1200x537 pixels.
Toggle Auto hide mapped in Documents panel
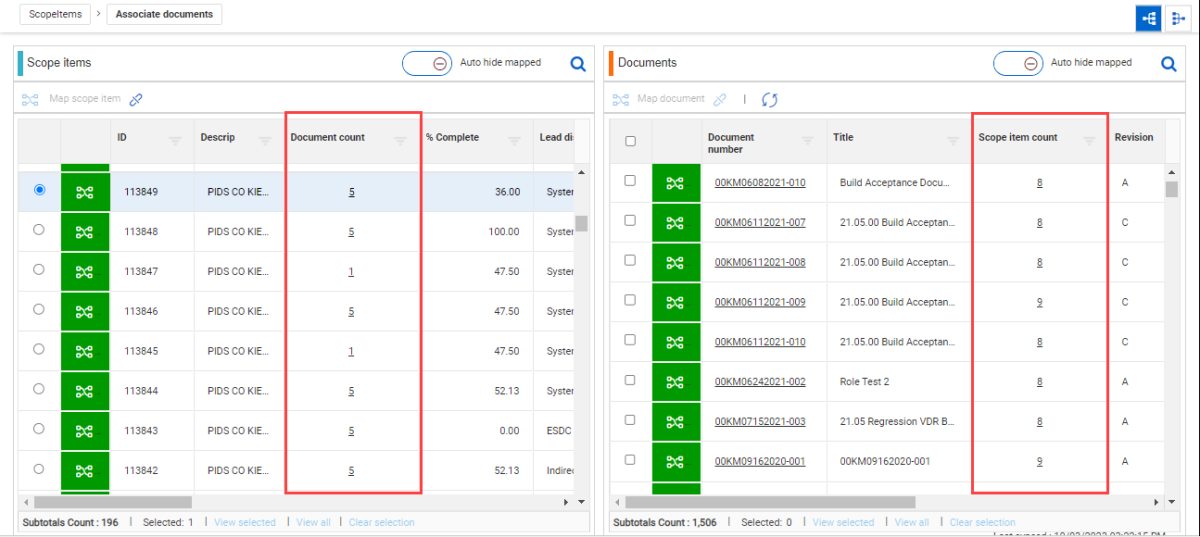pyautogui.click(x=1018, y=63)
